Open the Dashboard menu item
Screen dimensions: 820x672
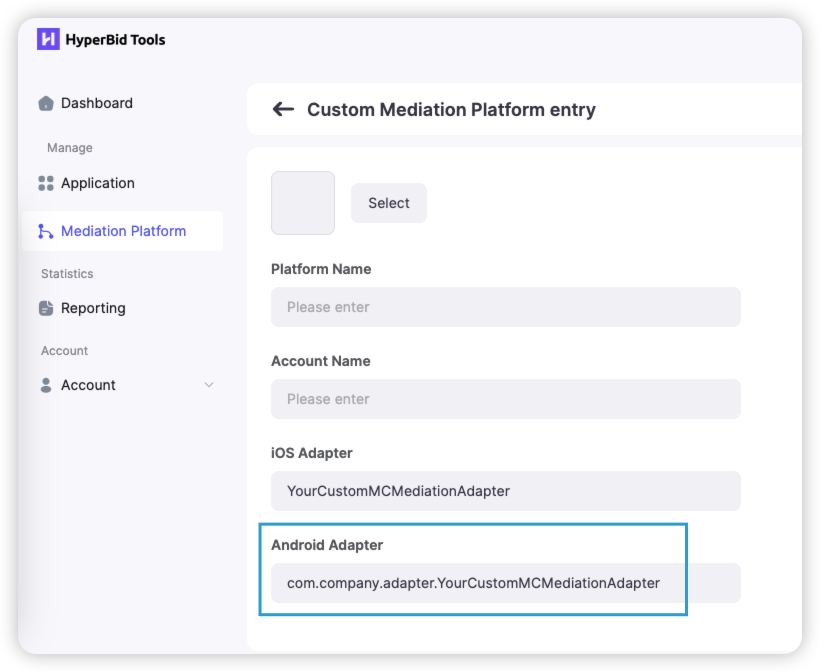point(97,103)
